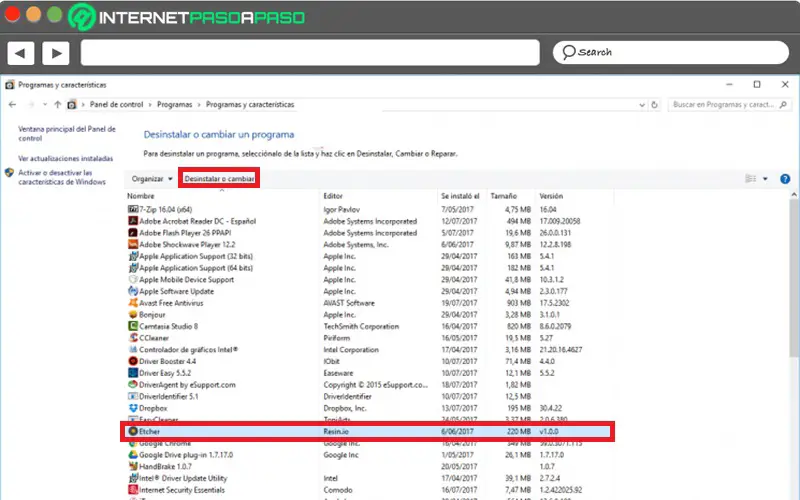Screen dimensions: 800x500
Task: Click the CCleaner program icon
Action: click(133, 337)
